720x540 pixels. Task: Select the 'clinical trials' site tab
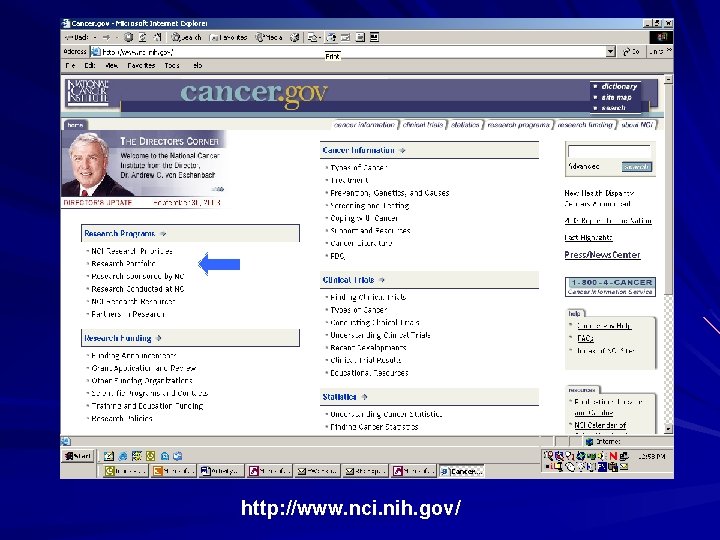click(x=423, y=125)
